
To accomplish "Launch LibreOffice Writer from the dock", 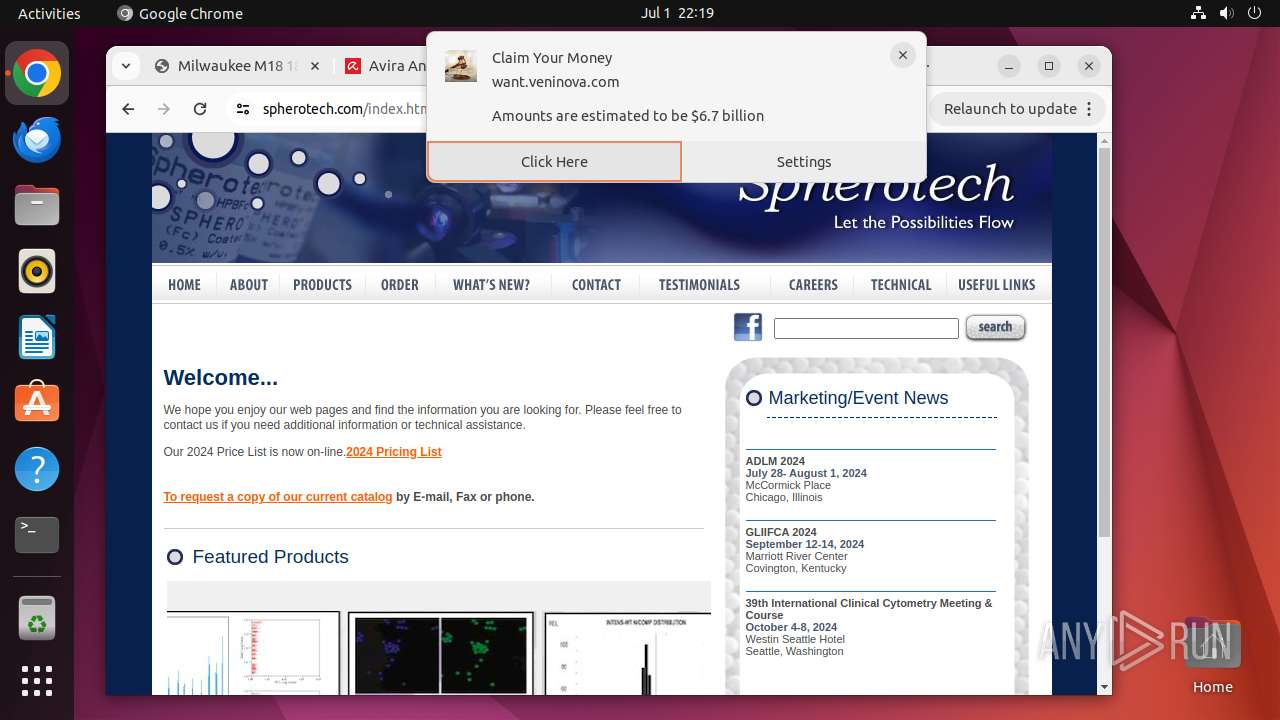I will tap(37, 337).
